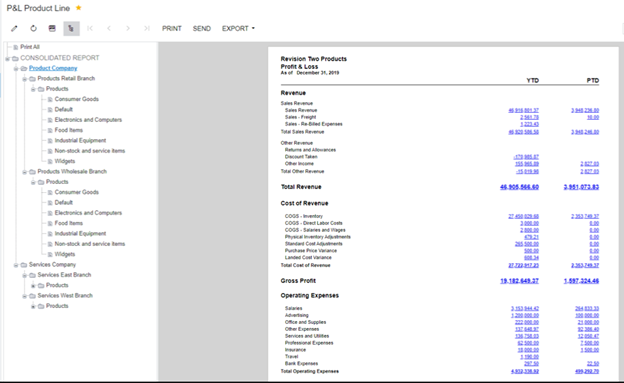Click the previous page arrow
The height and width of the screenshot is (383, 624).
tap(109, 28)
